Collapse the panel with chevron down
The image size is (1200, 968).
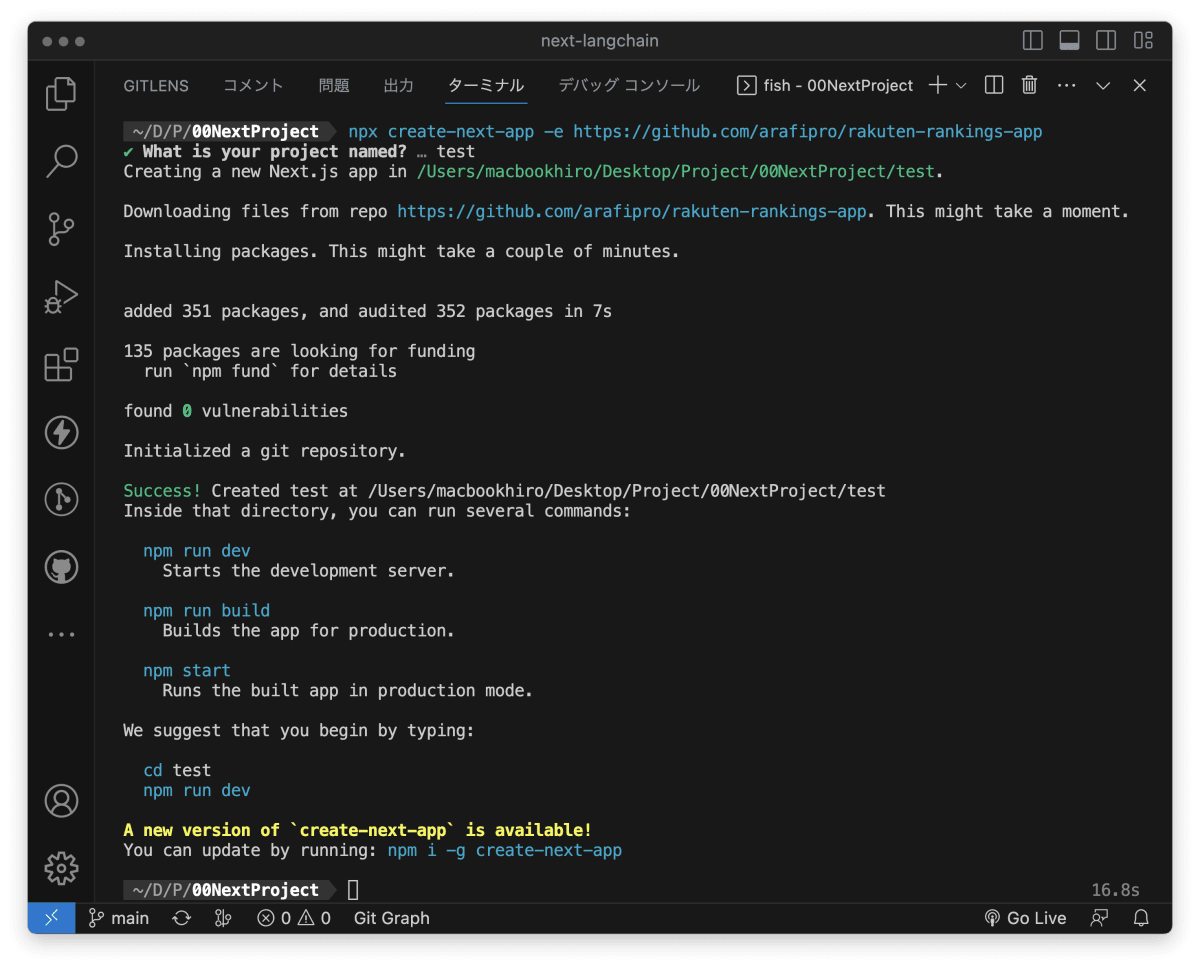1103,86
